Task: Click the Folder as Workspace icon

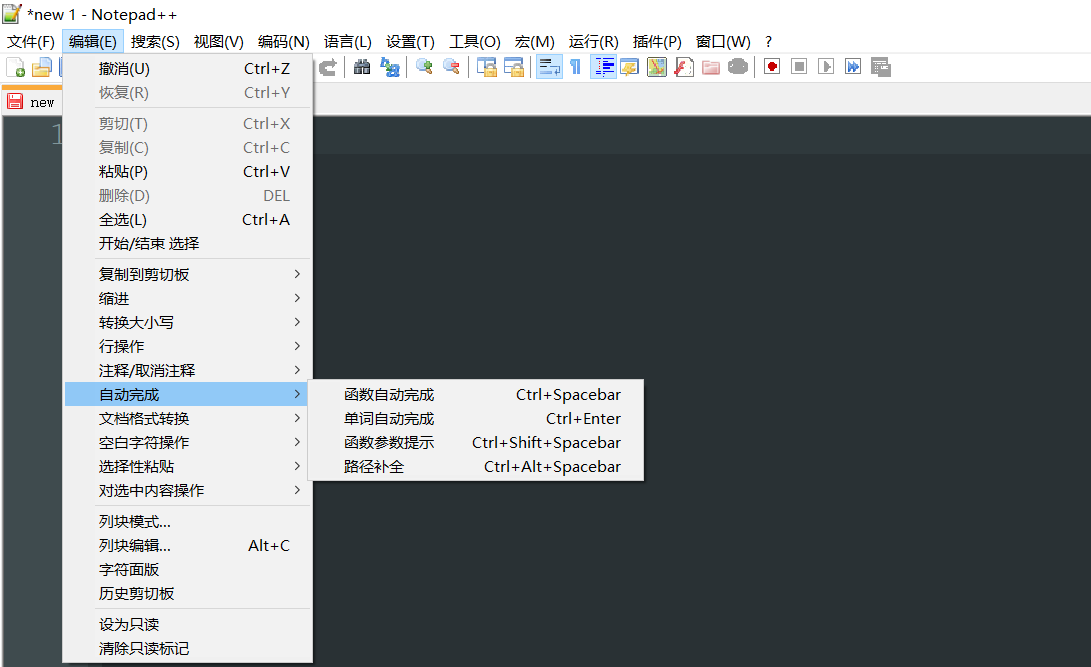Action: tap(710, 67)
